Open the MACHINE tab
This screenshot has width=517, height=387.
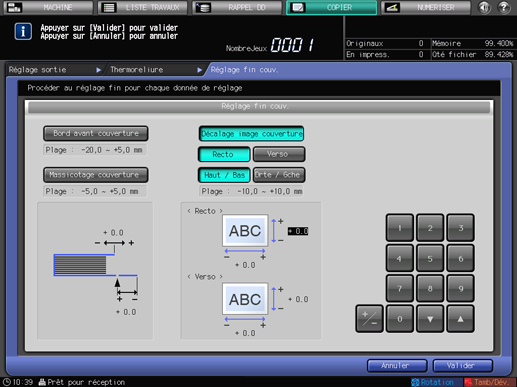coord(48,7)
